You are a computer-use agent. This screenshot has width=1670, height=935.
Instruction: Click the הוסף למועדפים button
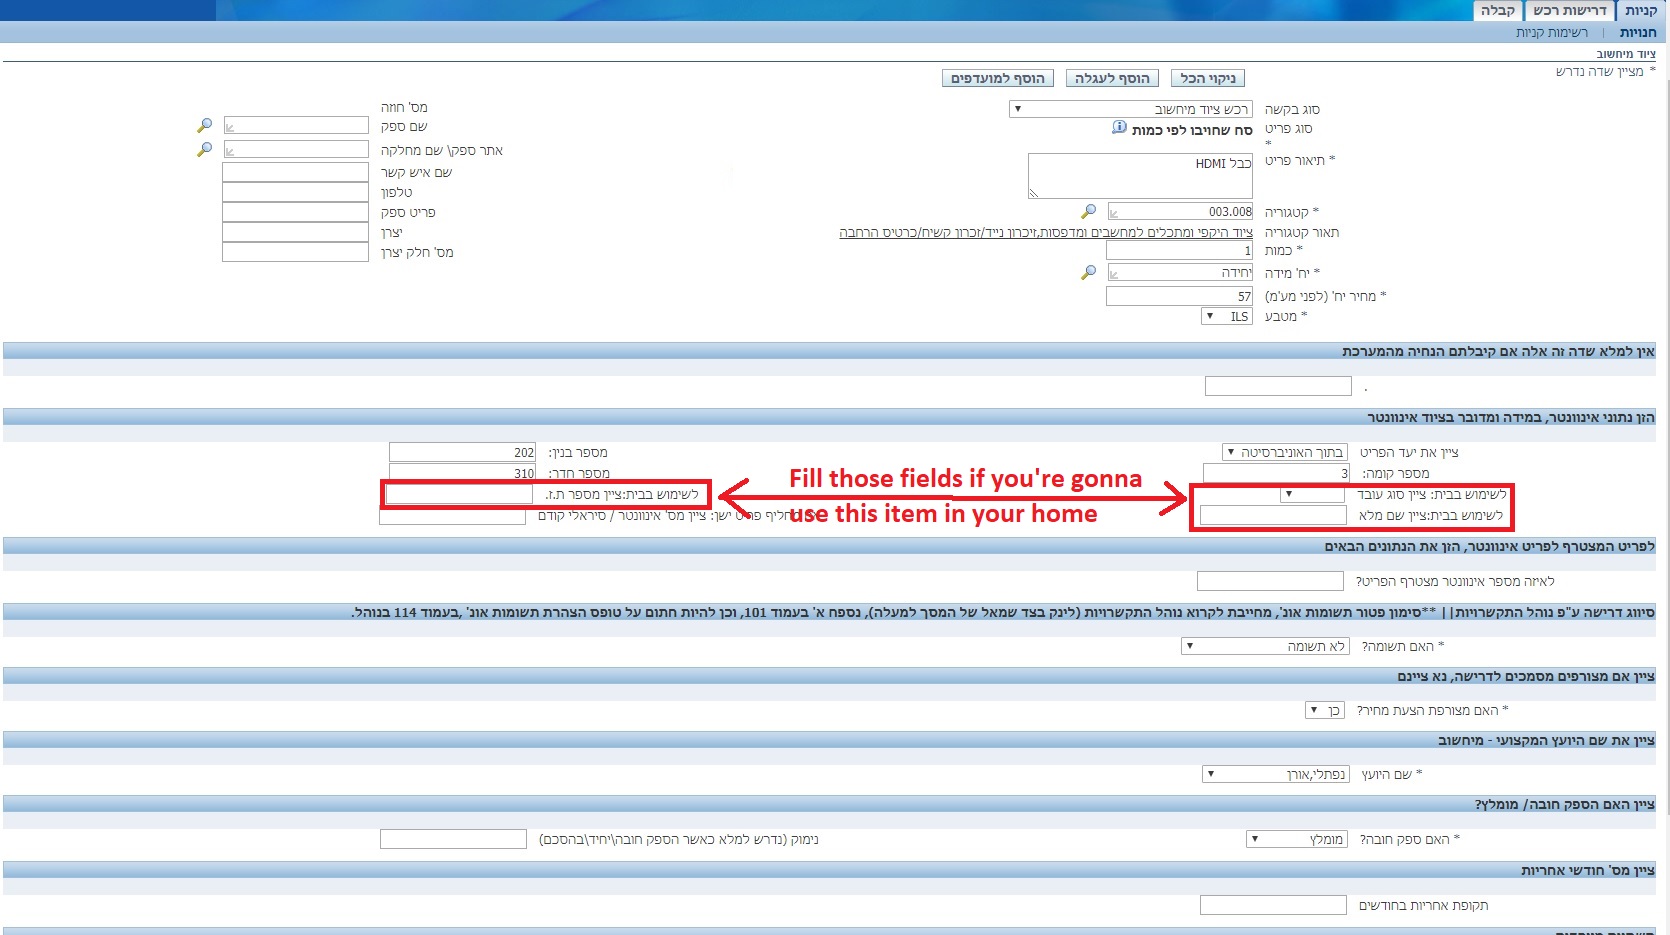pos(997,78)
